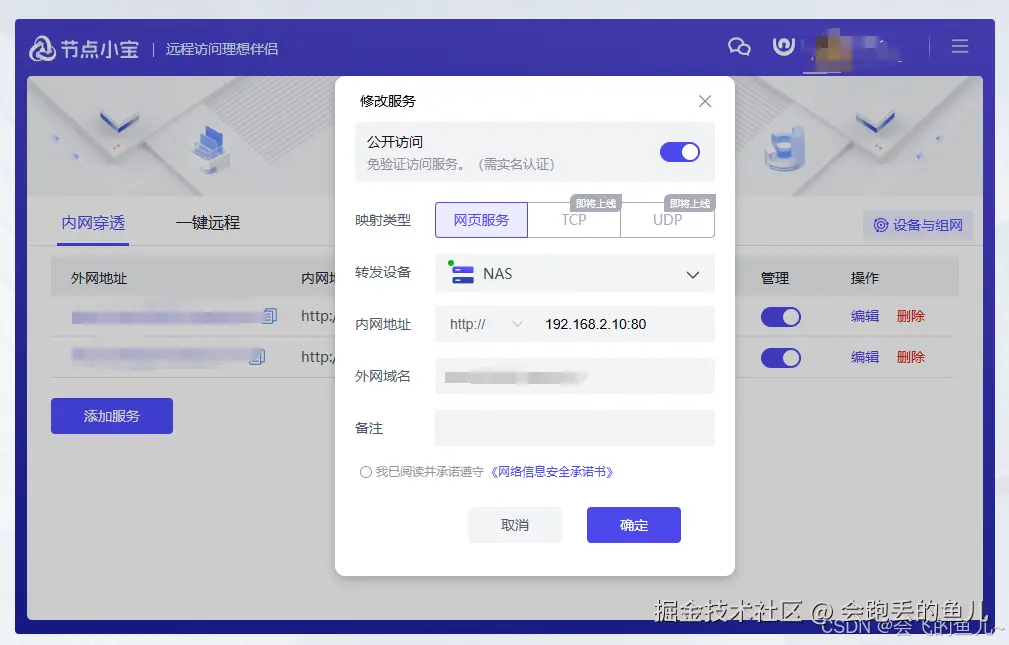Viewport: 1009px width, 645px height.
Task: Click inside the 备注 input field
Action: (x=575, y=428)
